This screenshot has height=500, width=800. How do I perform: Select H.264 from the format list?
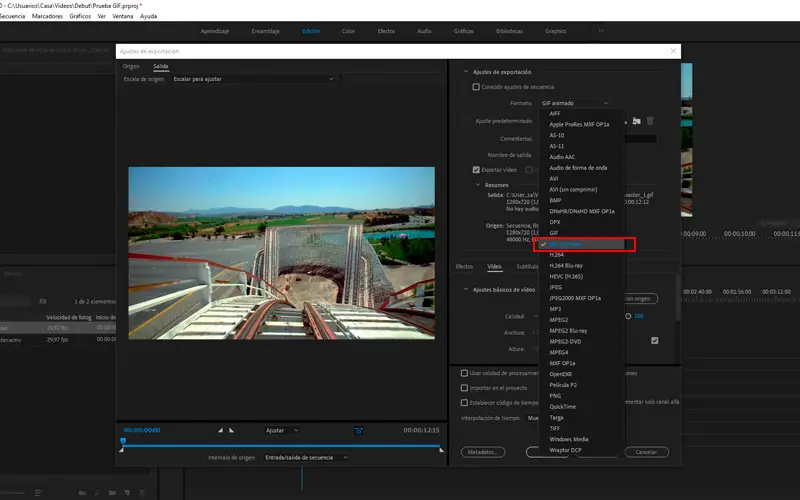(557, 254)
